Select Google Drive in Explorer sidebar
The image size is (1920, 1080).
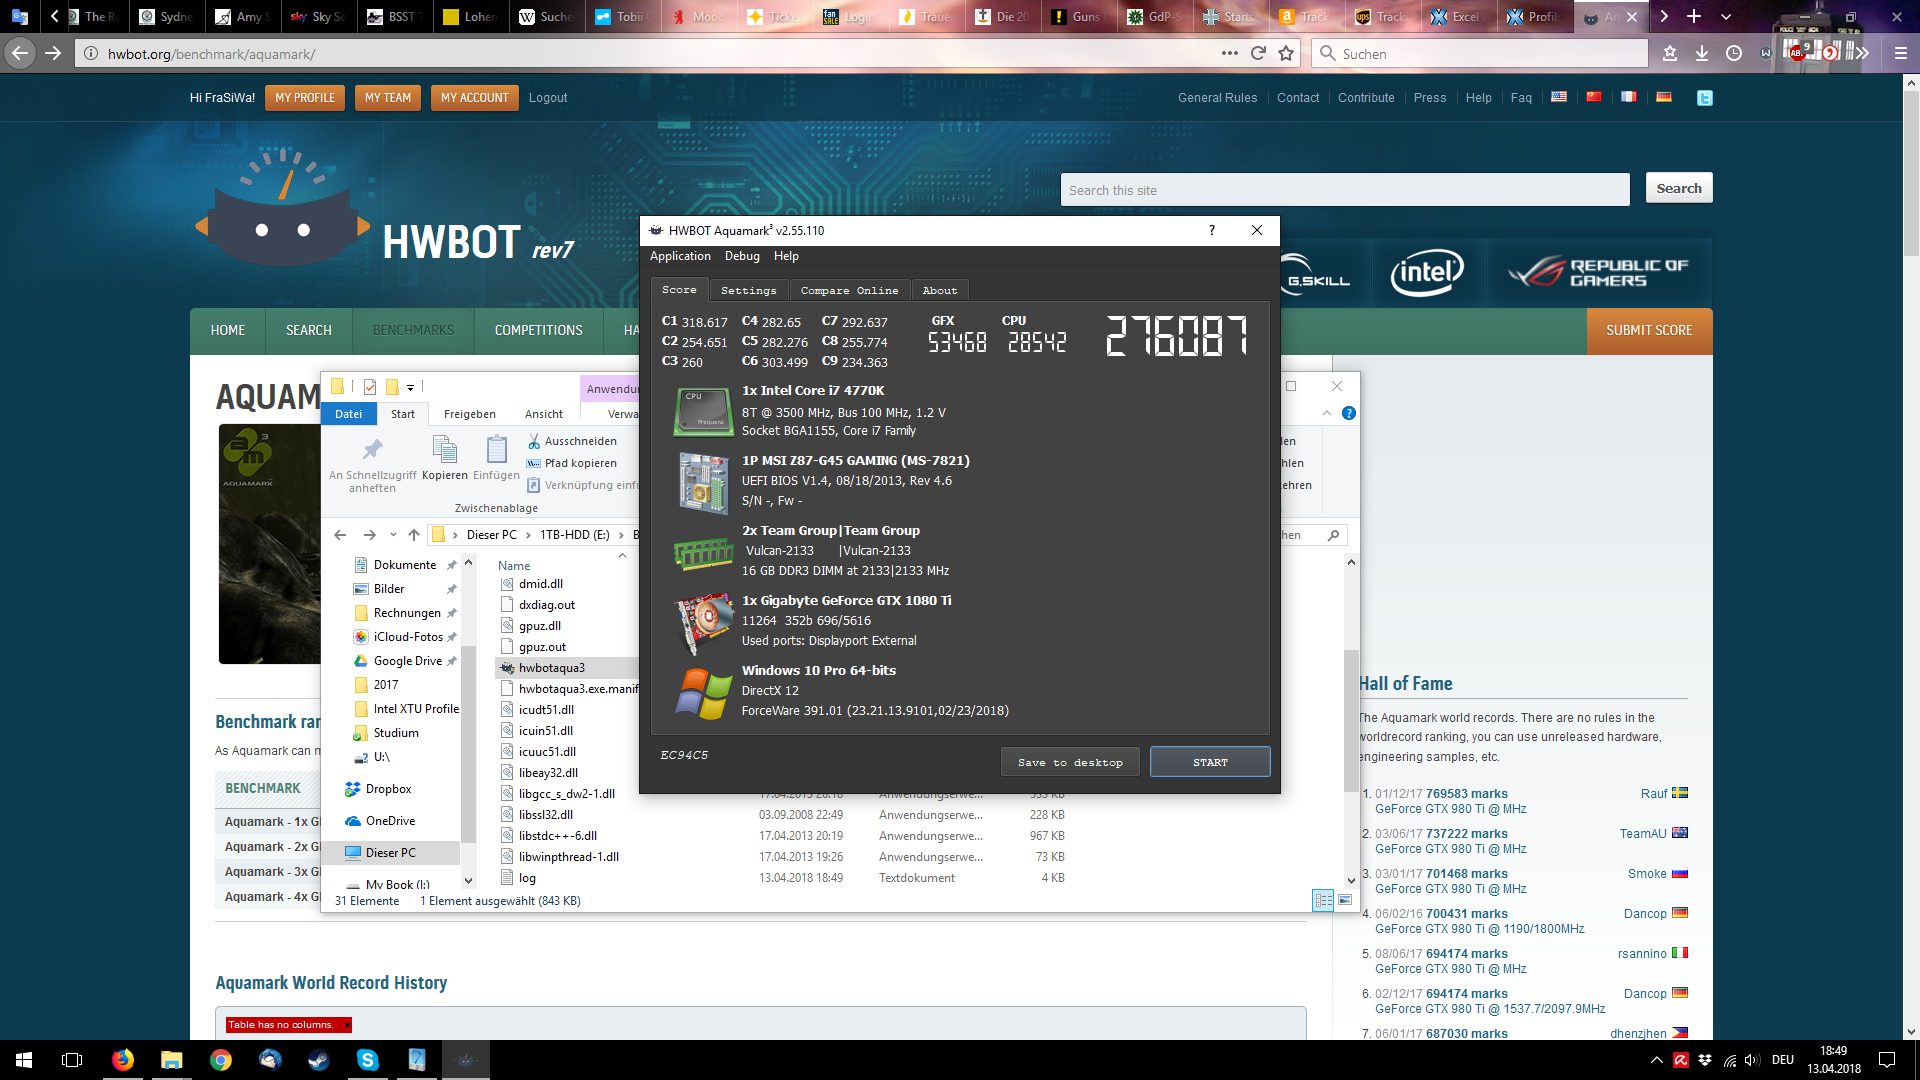[407, 661]
